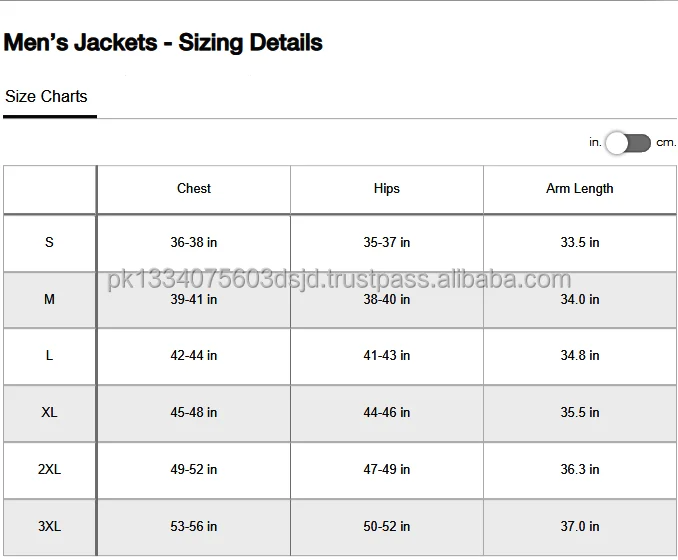Select the XL size row label

49,413
